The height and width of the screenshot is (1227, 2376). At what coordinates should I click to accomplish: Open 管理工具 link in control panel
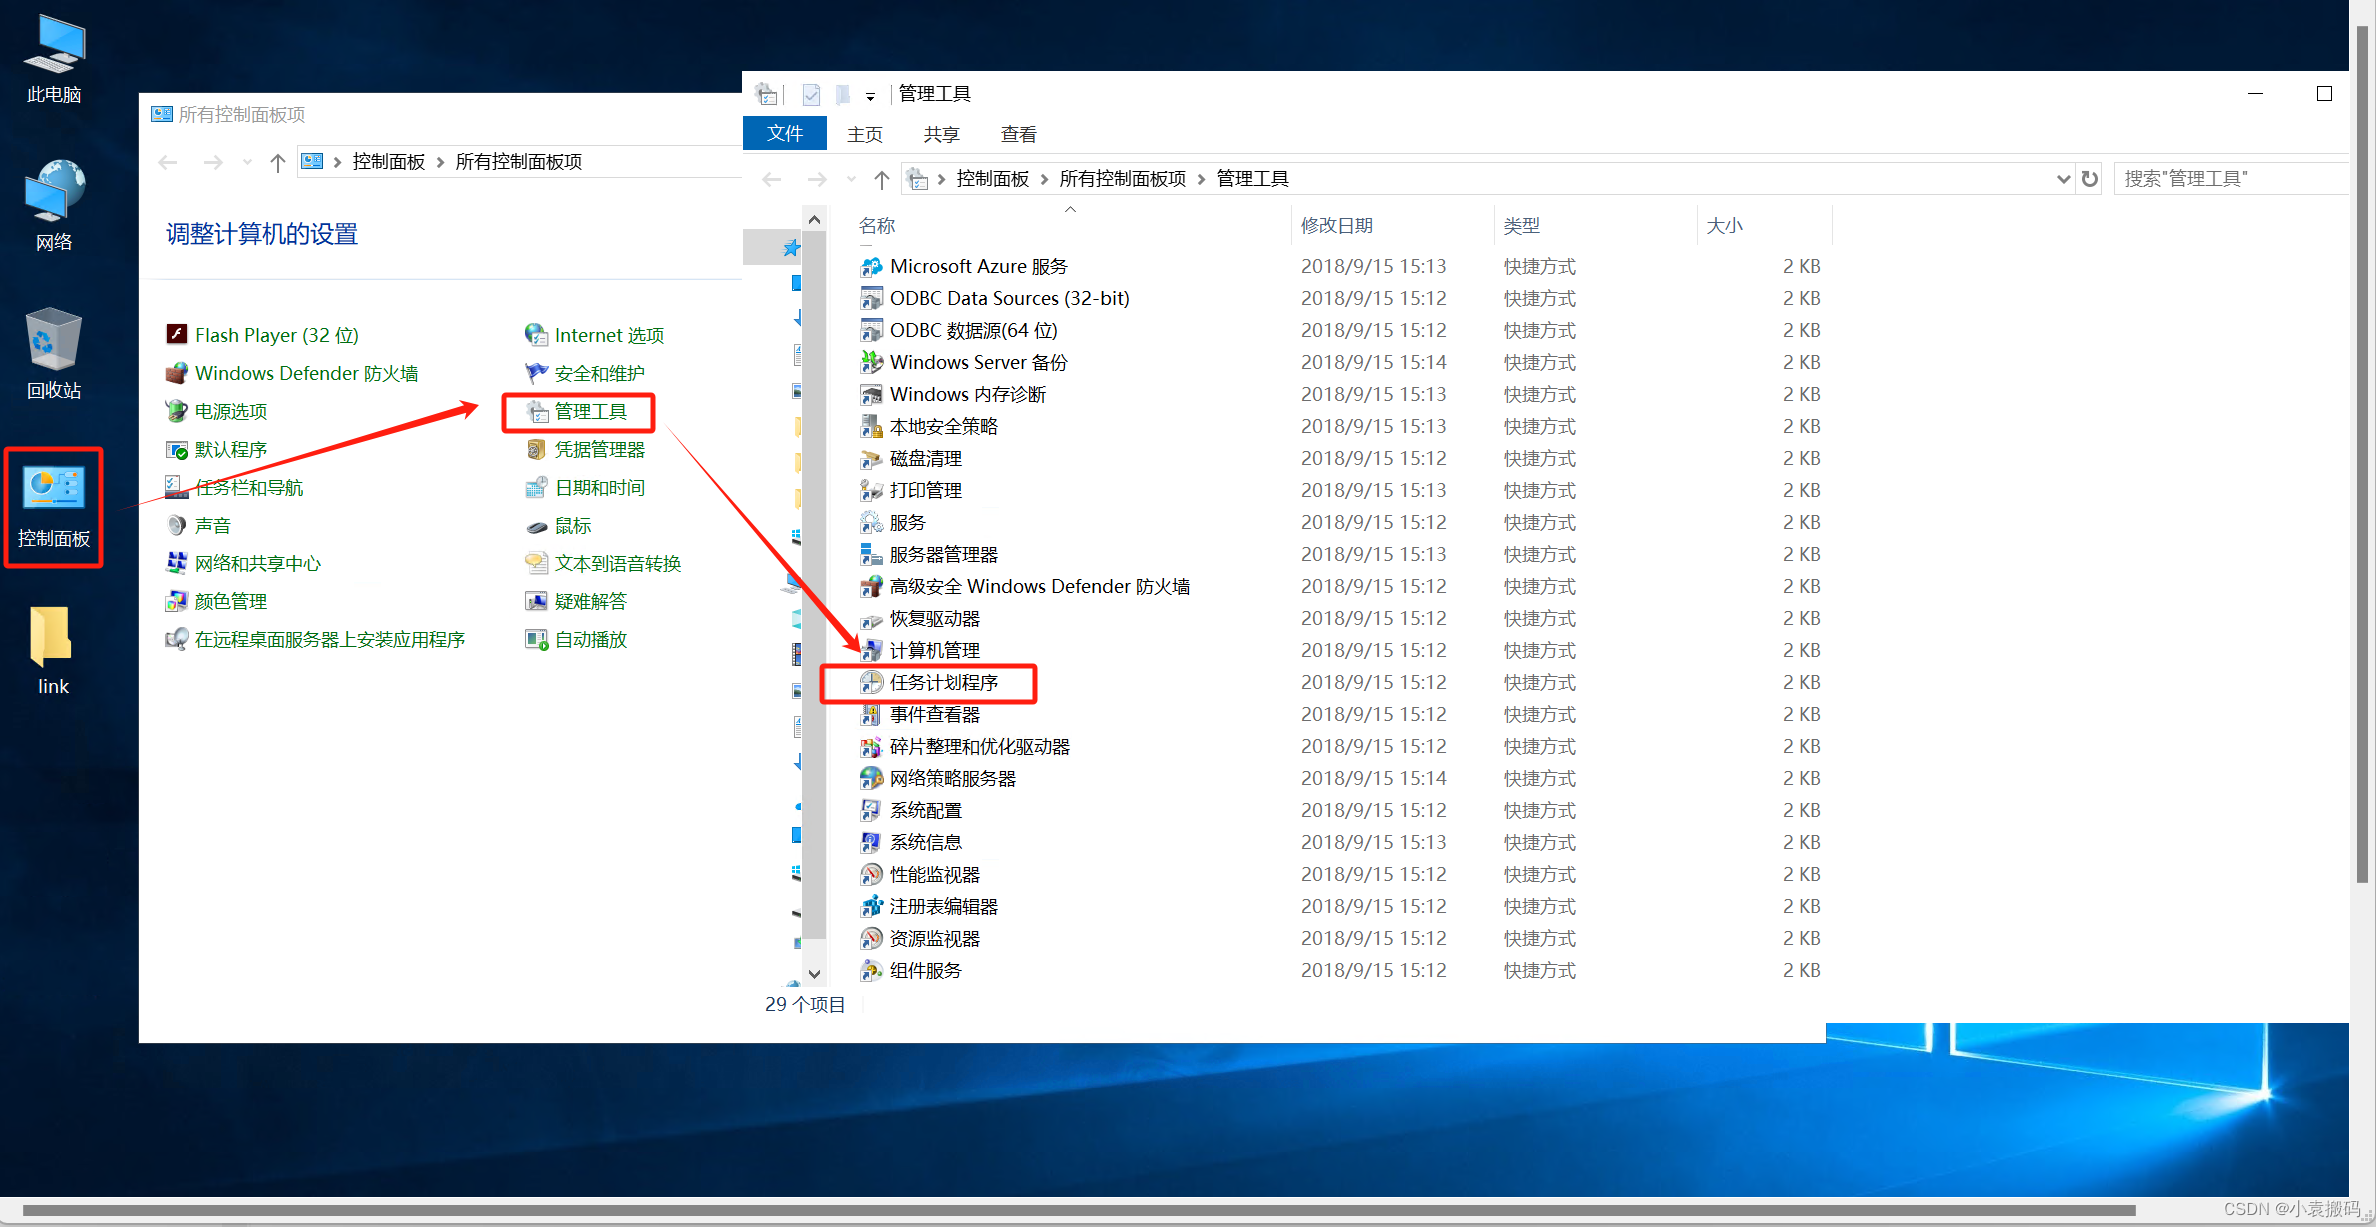pyautogui.click(x=590, y=412)
